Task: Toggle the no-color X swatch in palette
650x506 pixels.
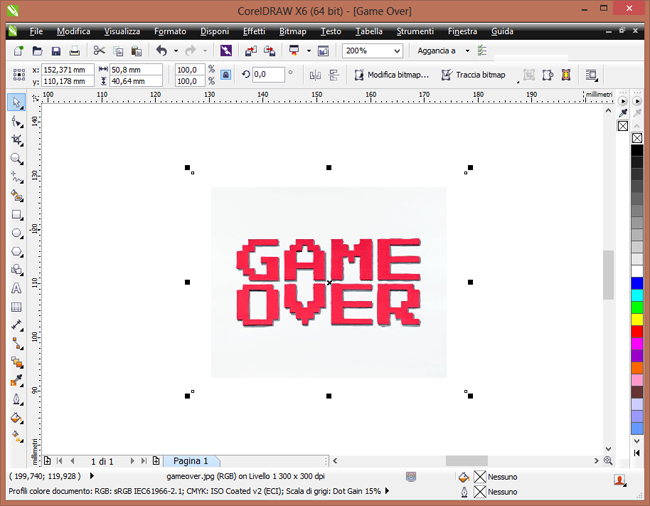Action: tap(637, 138)
